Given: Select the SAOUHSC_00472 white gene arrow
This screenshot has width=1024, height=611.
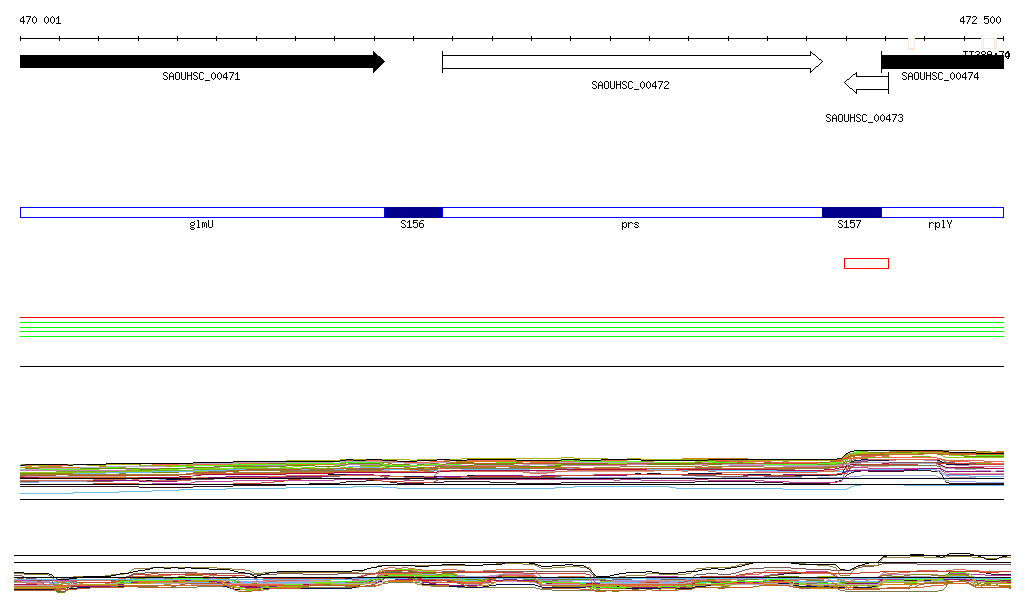Looking at the screenshot, I should click(630, 62).
